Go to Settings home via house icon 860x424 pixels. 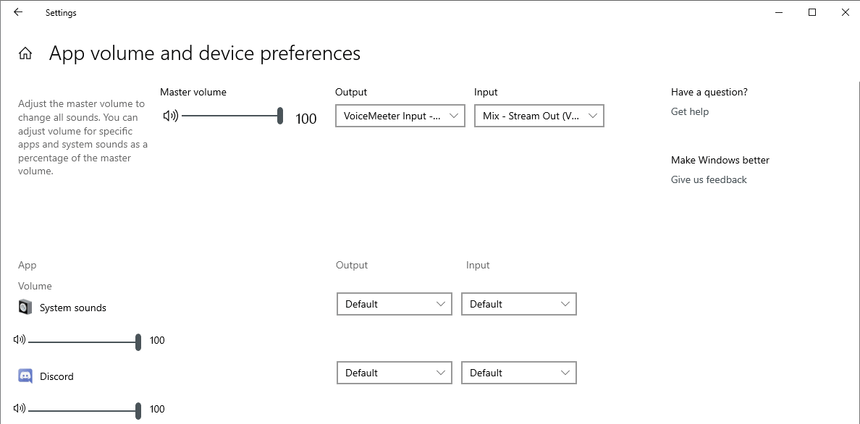(x=25, y=54)
